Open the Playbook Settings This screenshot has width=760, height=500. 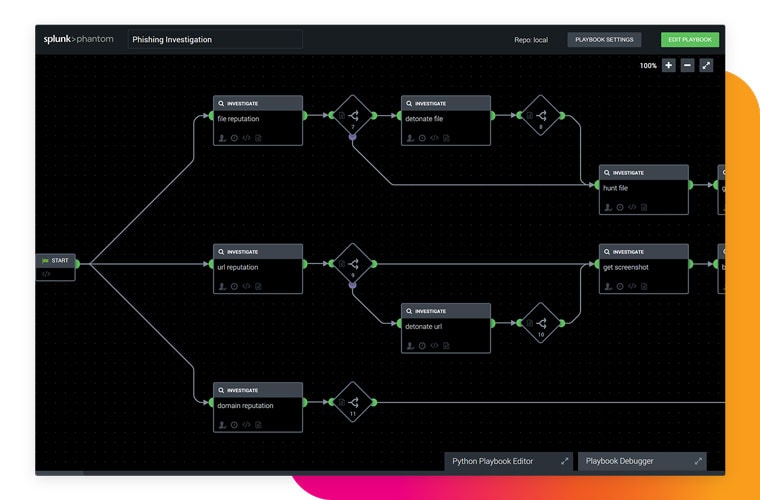point(604,40)
